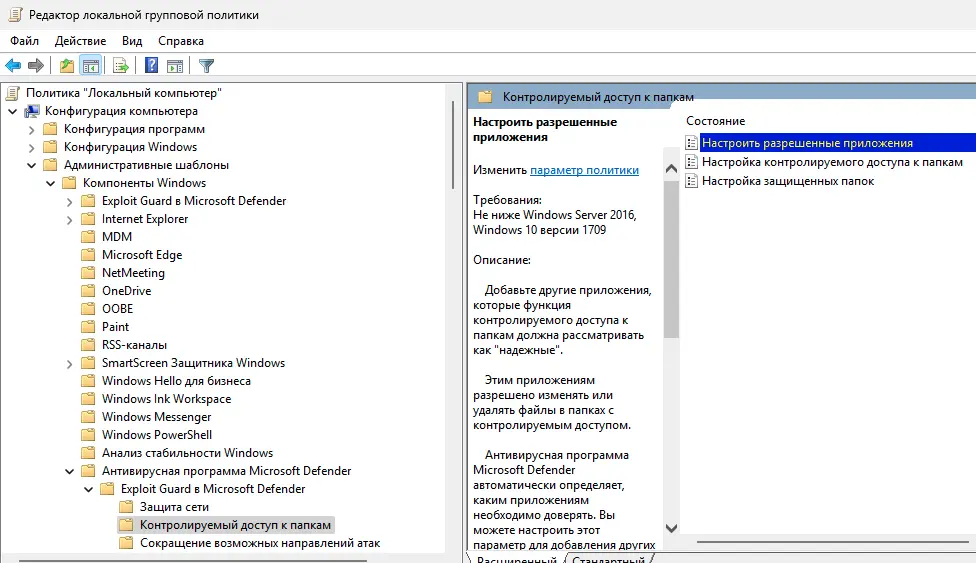Image resolution: width=976 pixels, height=563 pixels.
Task: Collapse the Компоненты Windows tree node
Action: (x=50, y=183)
